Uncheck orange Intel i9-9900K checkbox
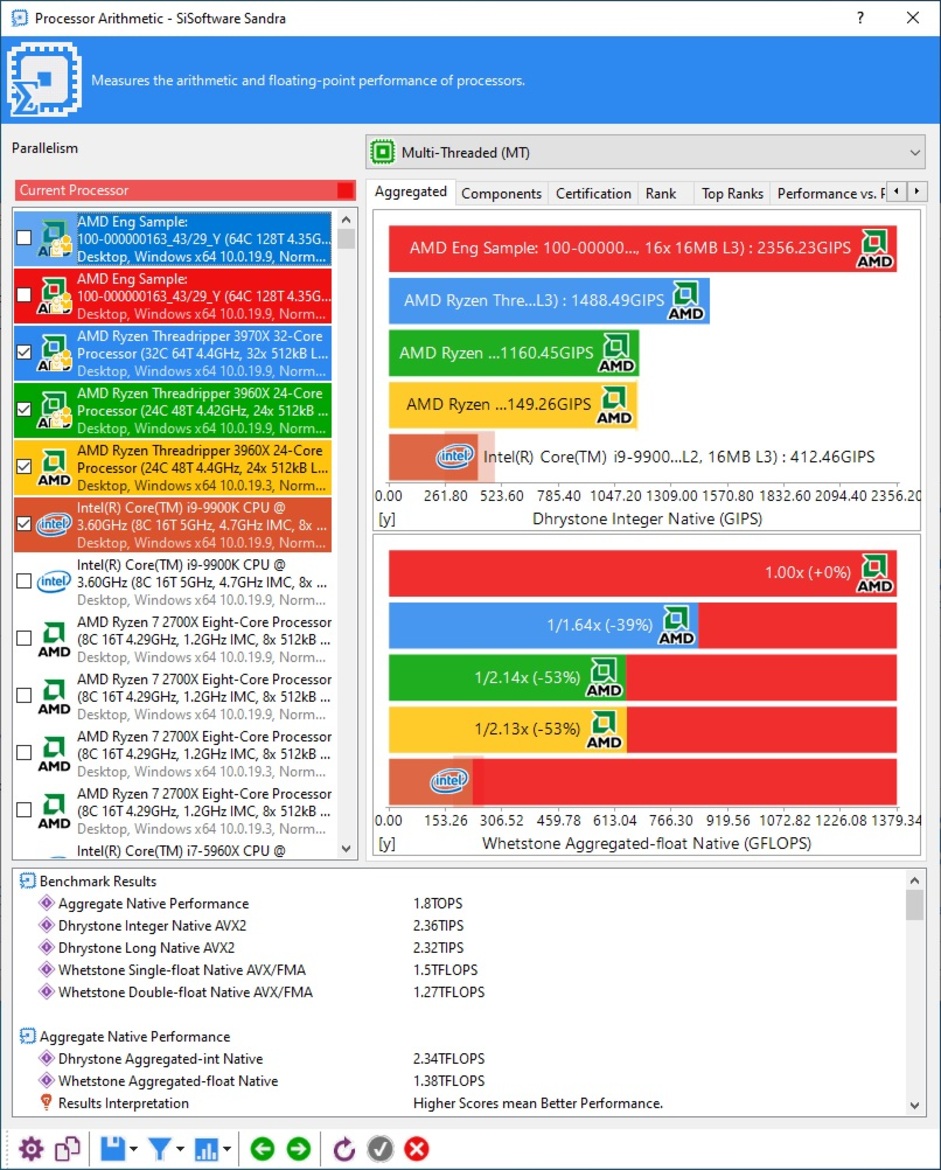The height and width of the screenshot is (1170, 941). tap(24, 524)
